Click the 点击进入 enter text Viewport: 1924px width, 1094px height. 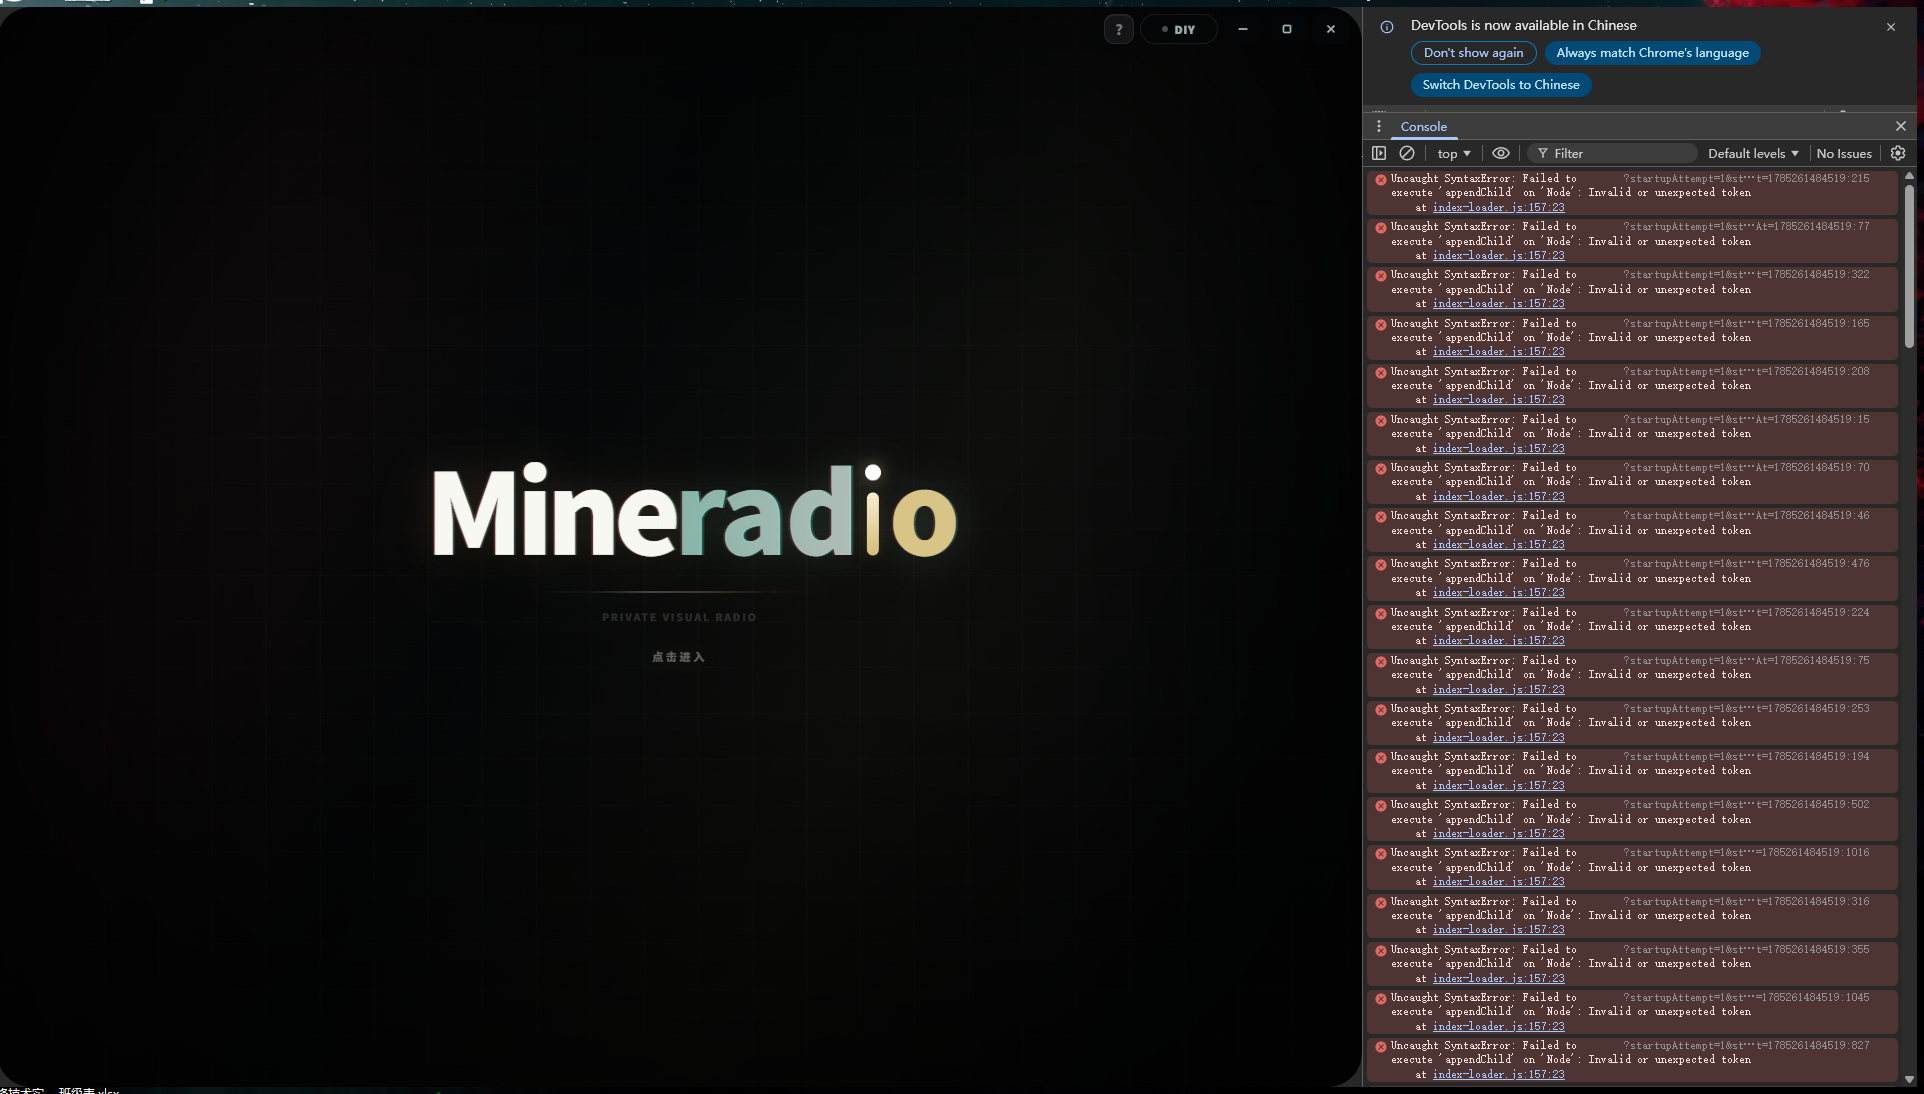tap(679, 657)
